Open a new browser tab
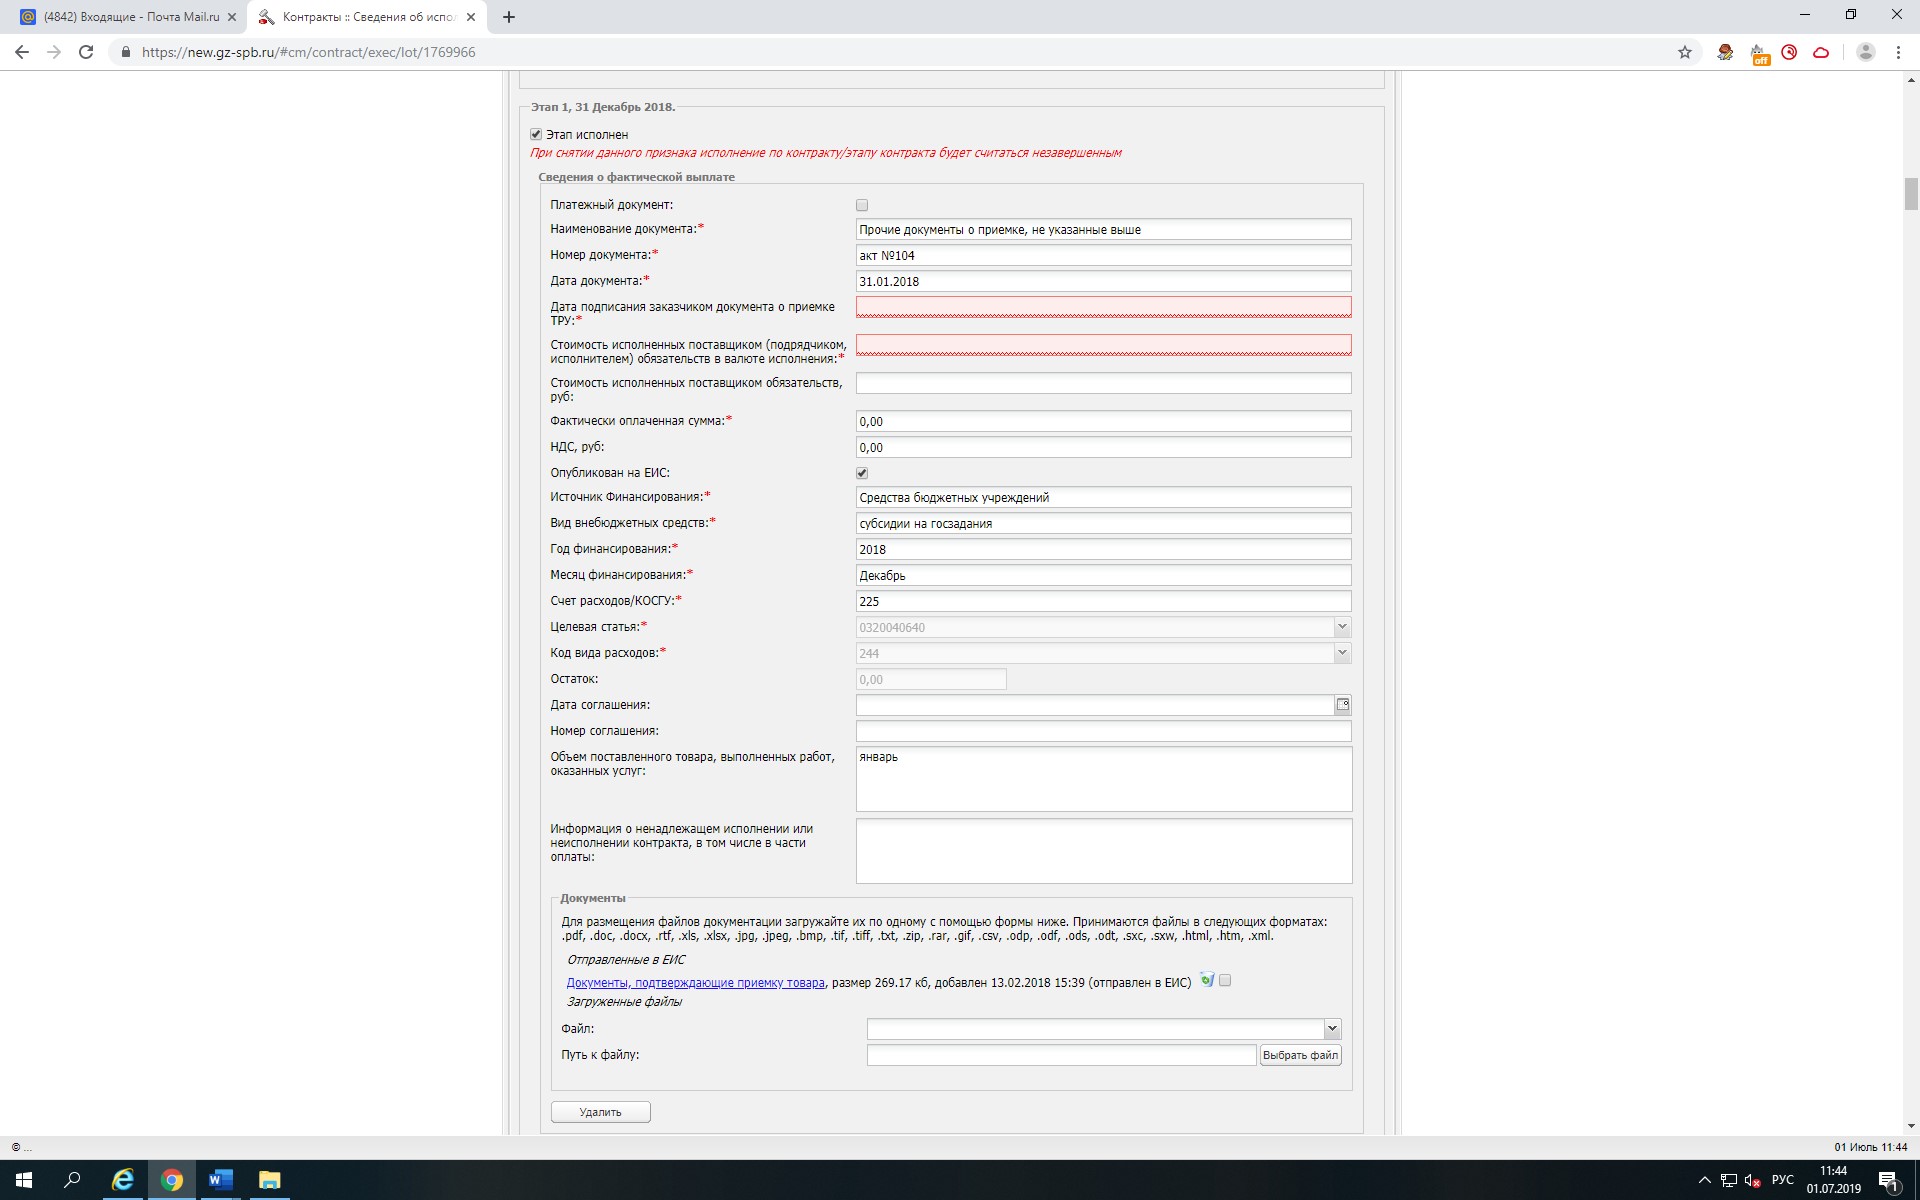Screen dimensions: 1920x1200 [x=508, y=17]
